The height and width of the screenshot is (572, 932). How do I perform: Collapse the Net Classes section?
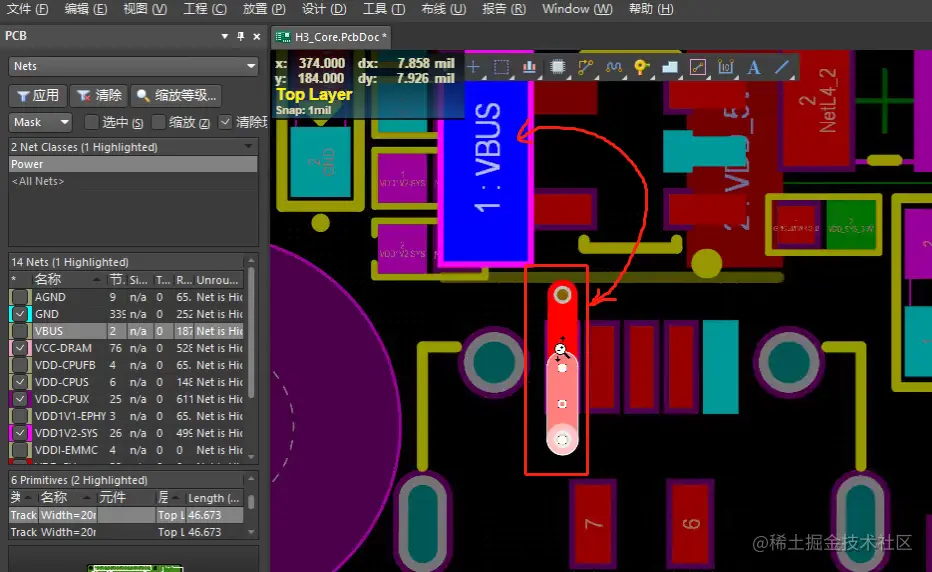coord(248,146)
